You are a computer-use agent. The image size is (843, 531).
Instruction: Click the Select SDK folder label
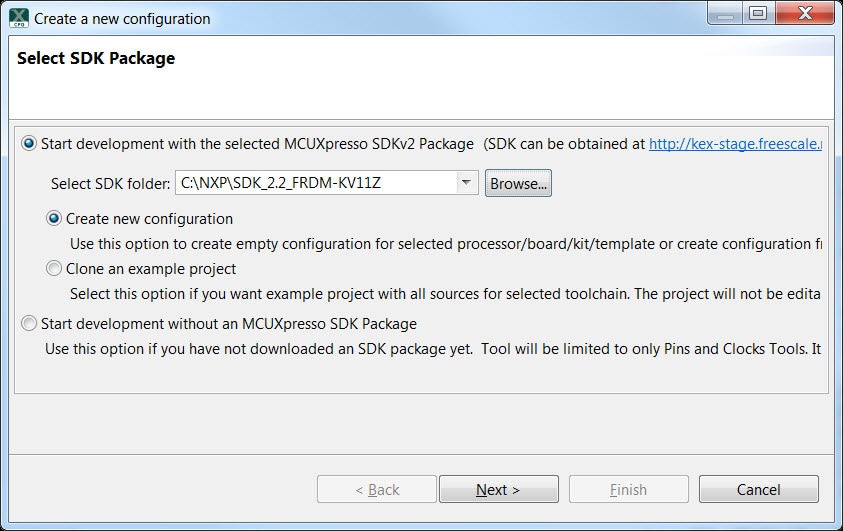[110, 184]
